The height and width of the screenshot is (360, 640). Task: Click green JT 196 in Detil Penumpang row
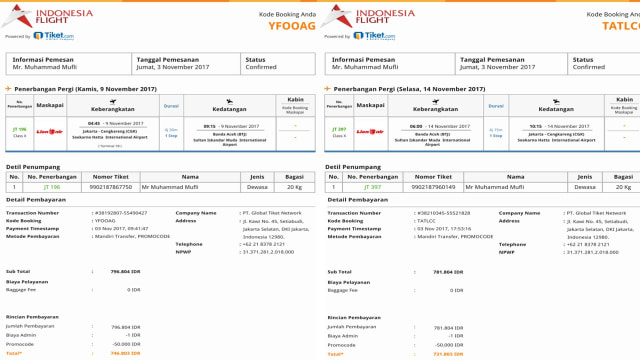pos(52,187)
